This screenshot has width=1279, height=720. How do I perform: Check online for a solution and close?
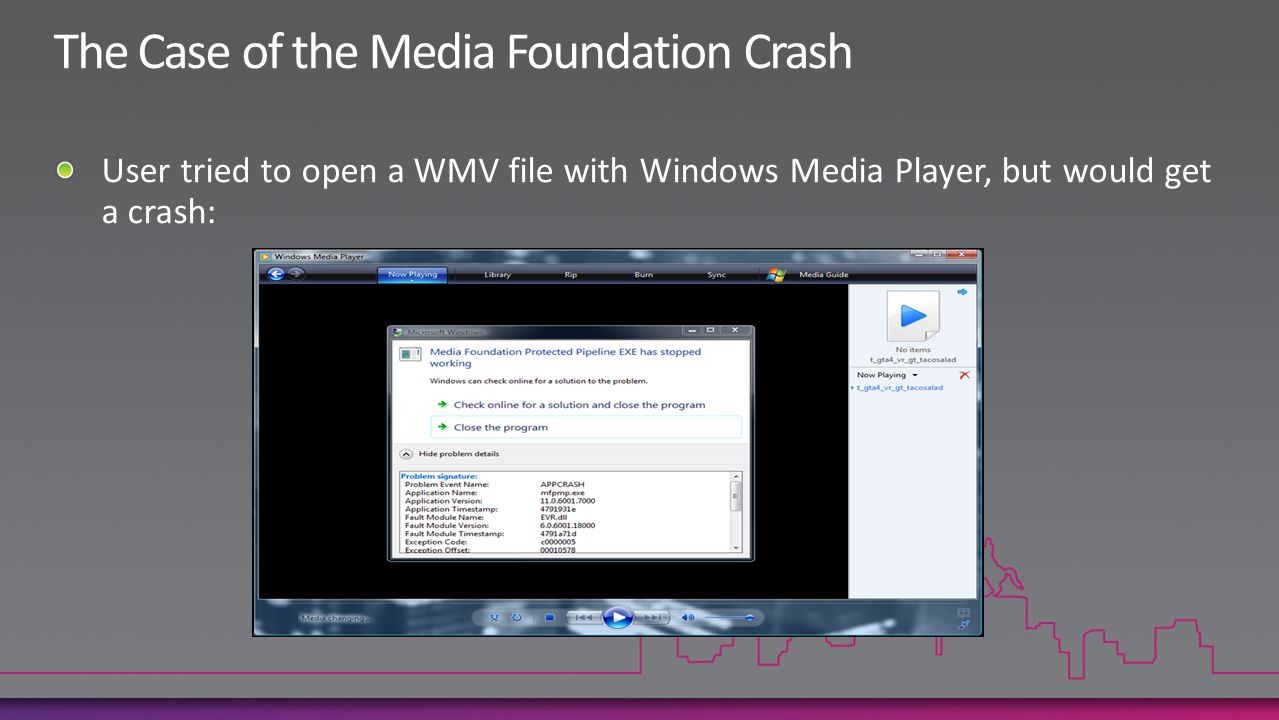[x=579, y=405]
